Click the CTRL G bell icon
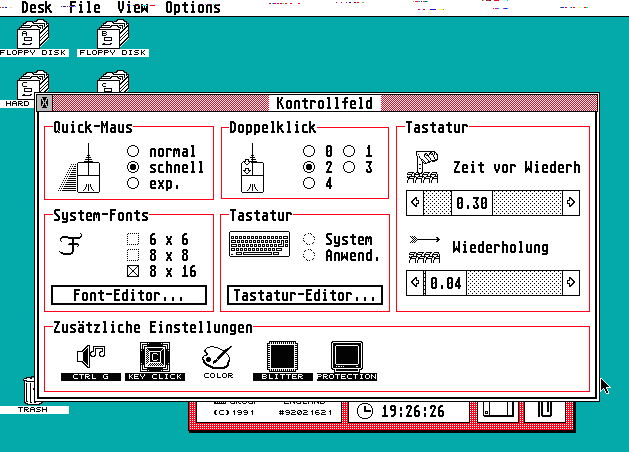 (89, 357)
